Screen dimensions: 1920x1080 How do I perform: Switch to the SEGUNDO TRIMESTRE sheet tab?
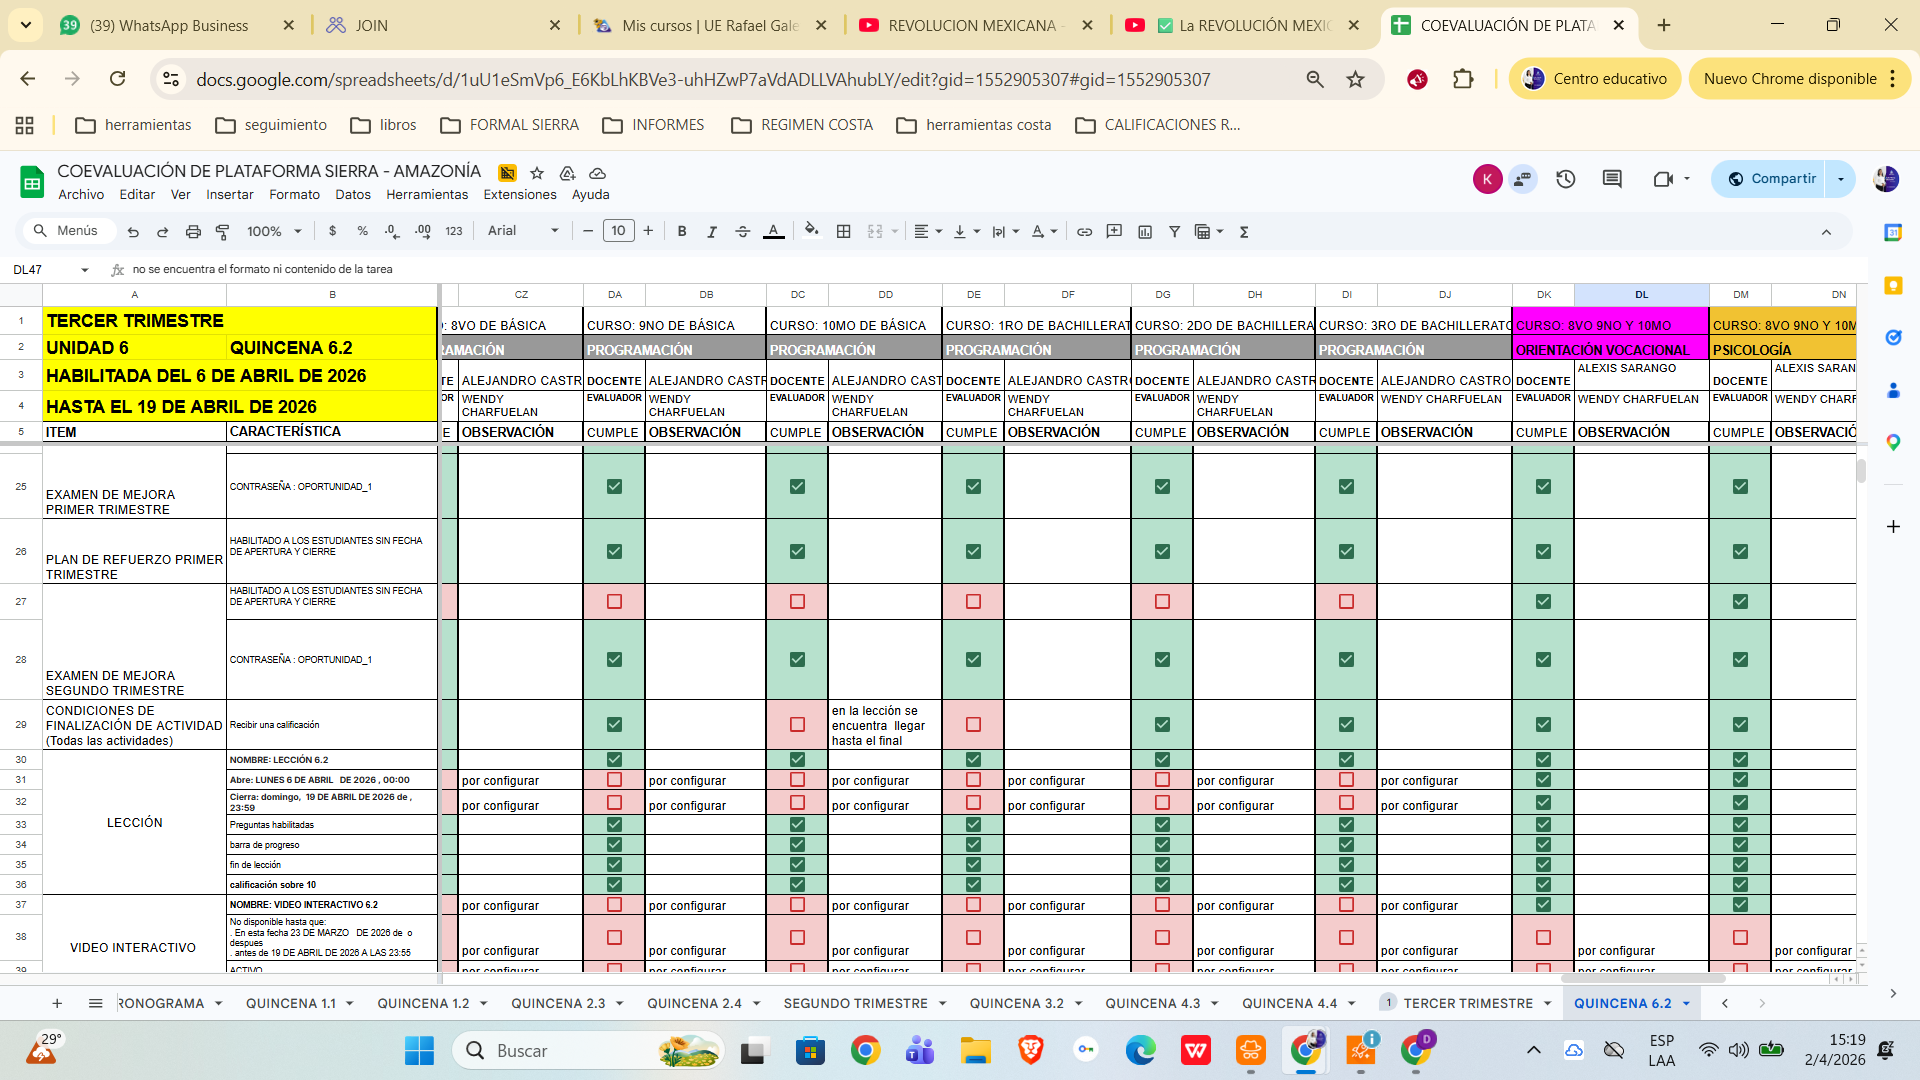click(x=855, y=1003)
